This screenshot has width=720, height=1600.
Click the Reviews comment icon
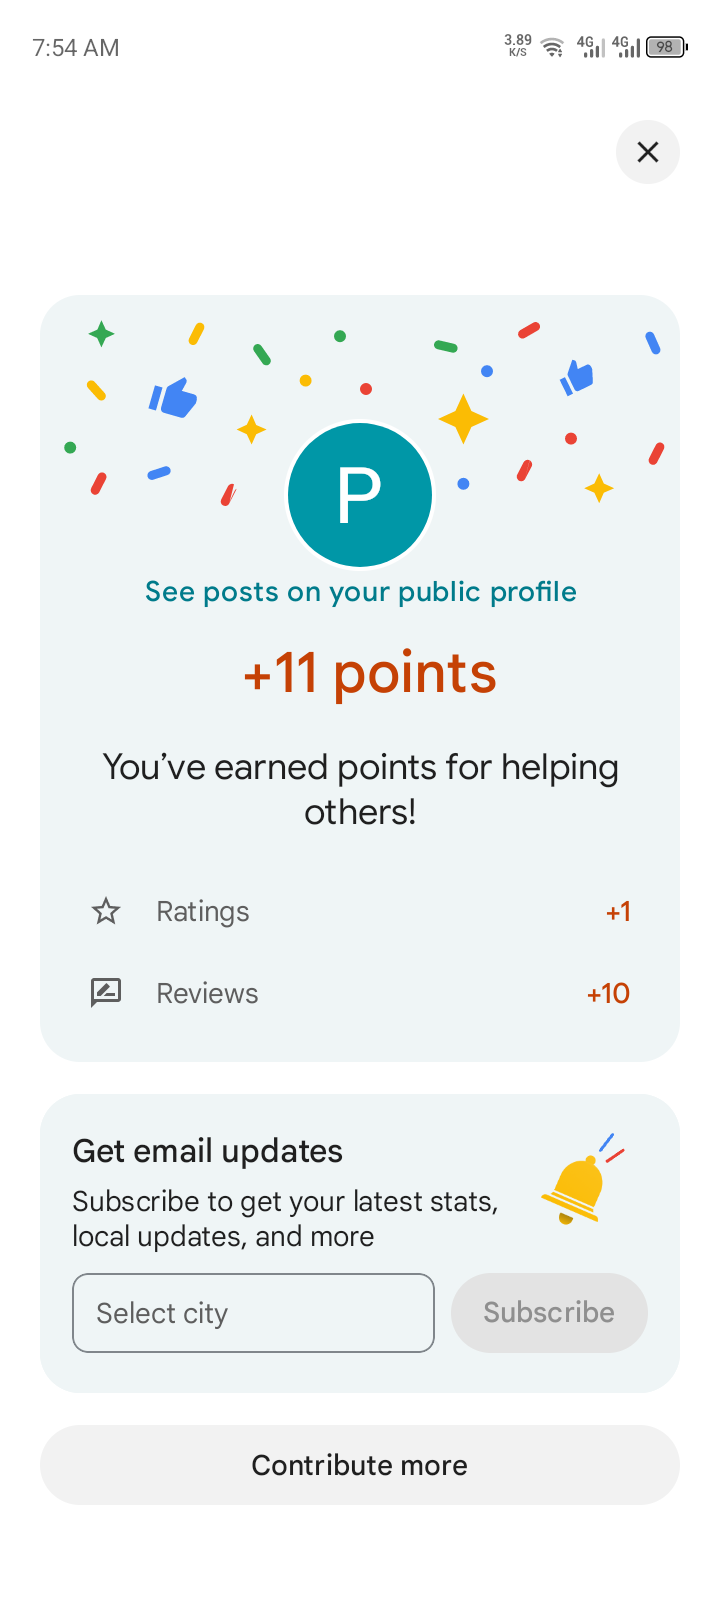(106, 993)
